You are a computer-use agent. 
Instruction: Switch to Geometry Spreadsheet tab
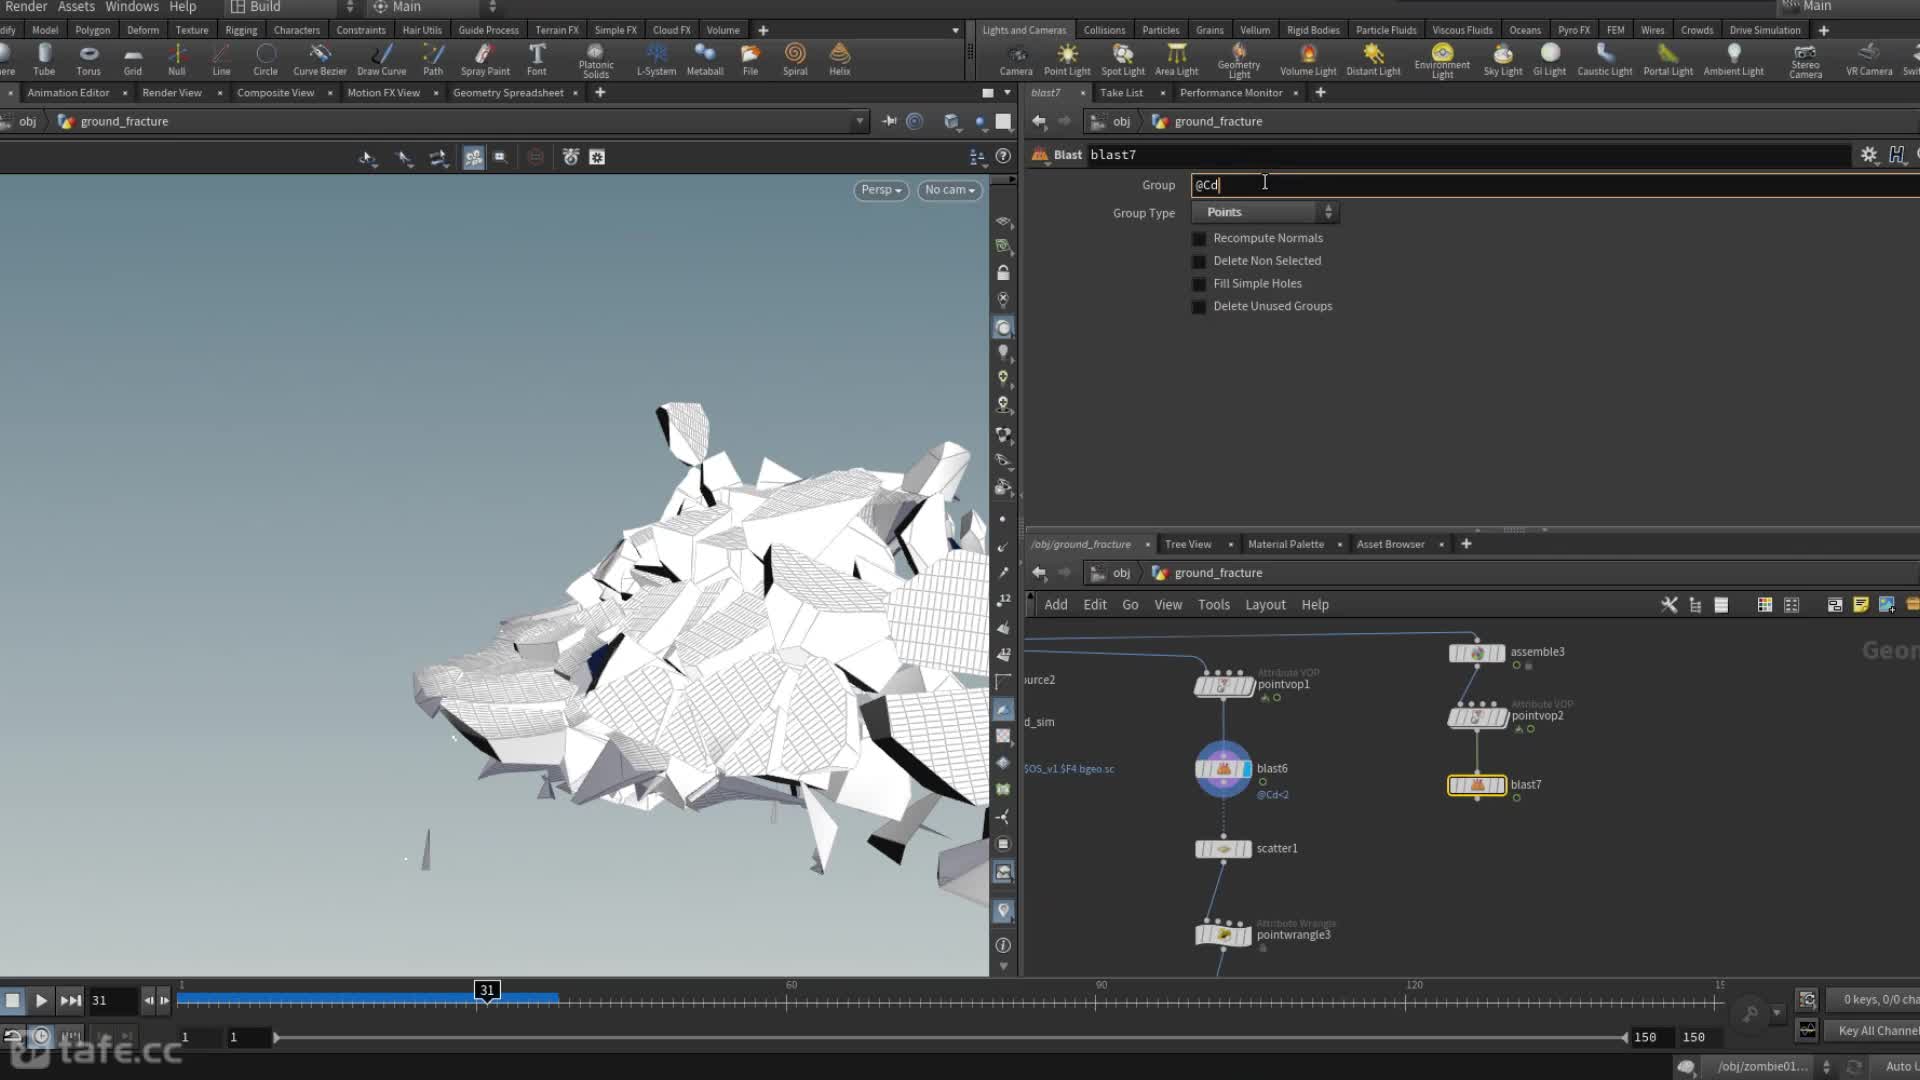point(508,93)
